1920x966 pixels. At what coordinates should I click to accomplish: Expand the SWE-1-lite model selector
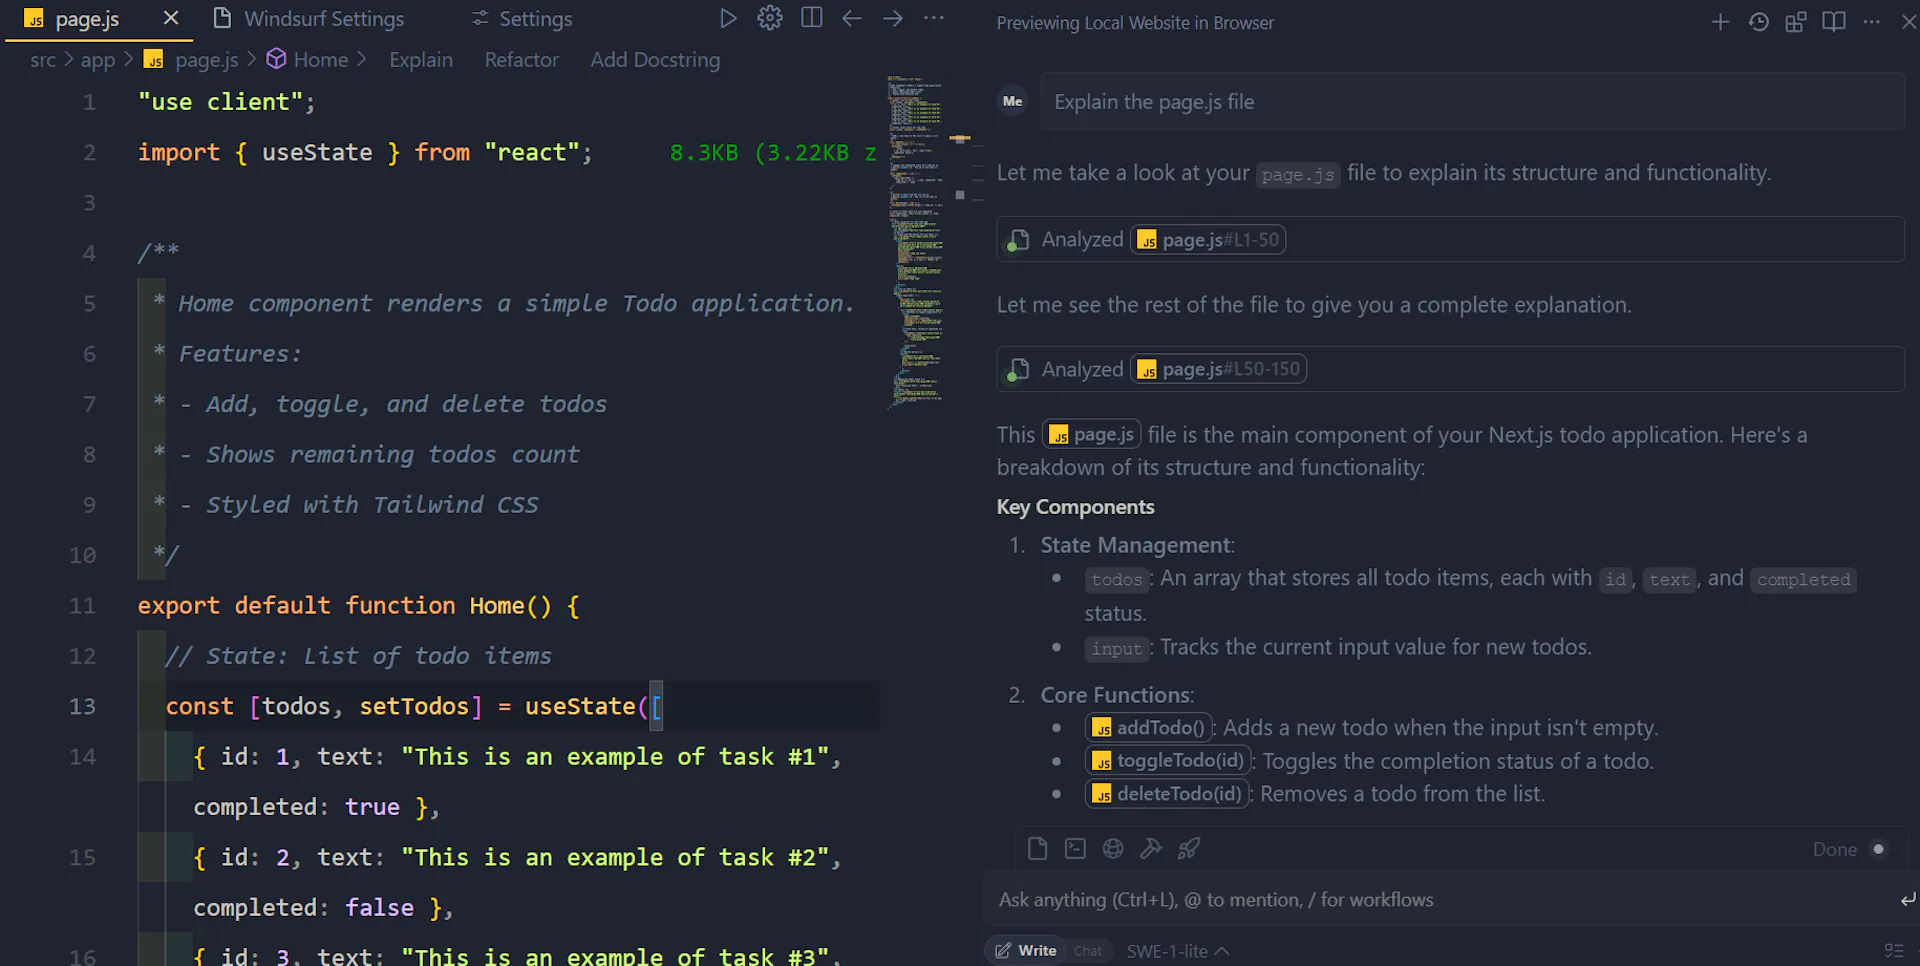(1177, 951)
